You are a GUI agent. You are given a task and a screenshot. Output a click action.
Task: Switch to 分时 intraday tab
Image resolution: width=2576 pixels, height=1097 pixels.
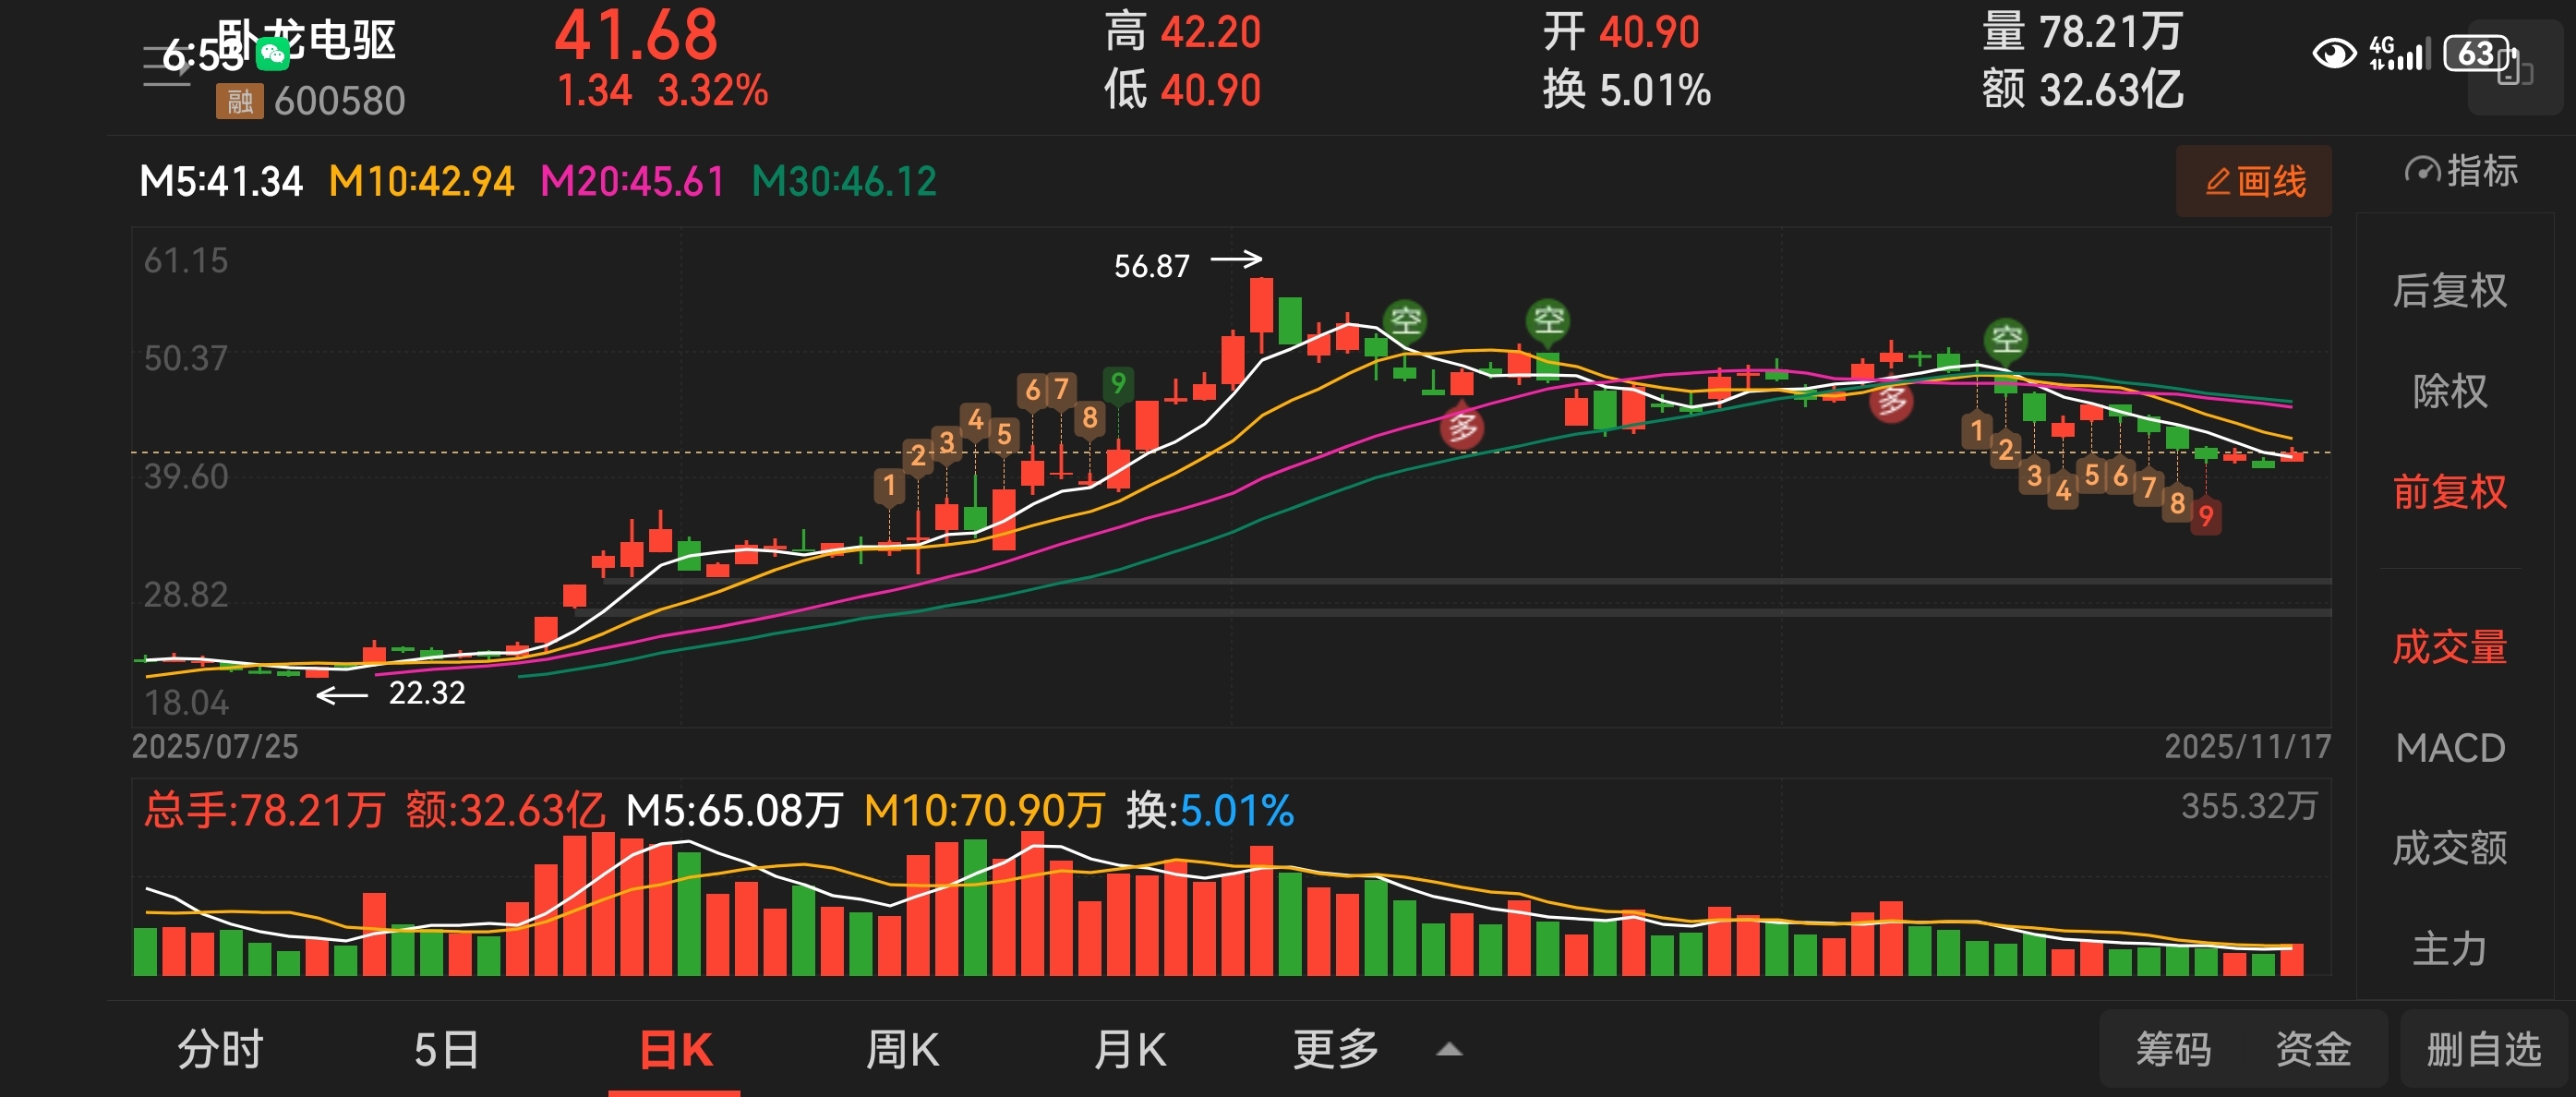[x=220, y=1050]
